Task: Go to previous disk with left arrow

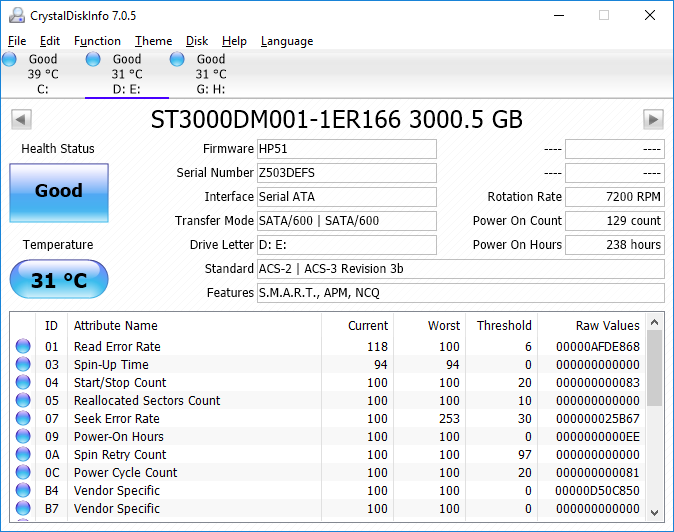Action: tap(20, 120)
